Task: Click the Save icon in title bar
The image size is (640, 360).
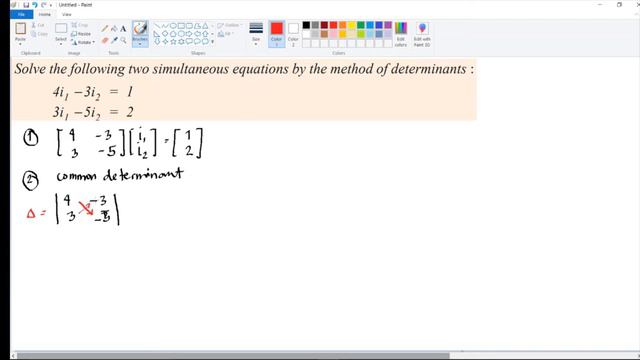Action: point(26,5)
